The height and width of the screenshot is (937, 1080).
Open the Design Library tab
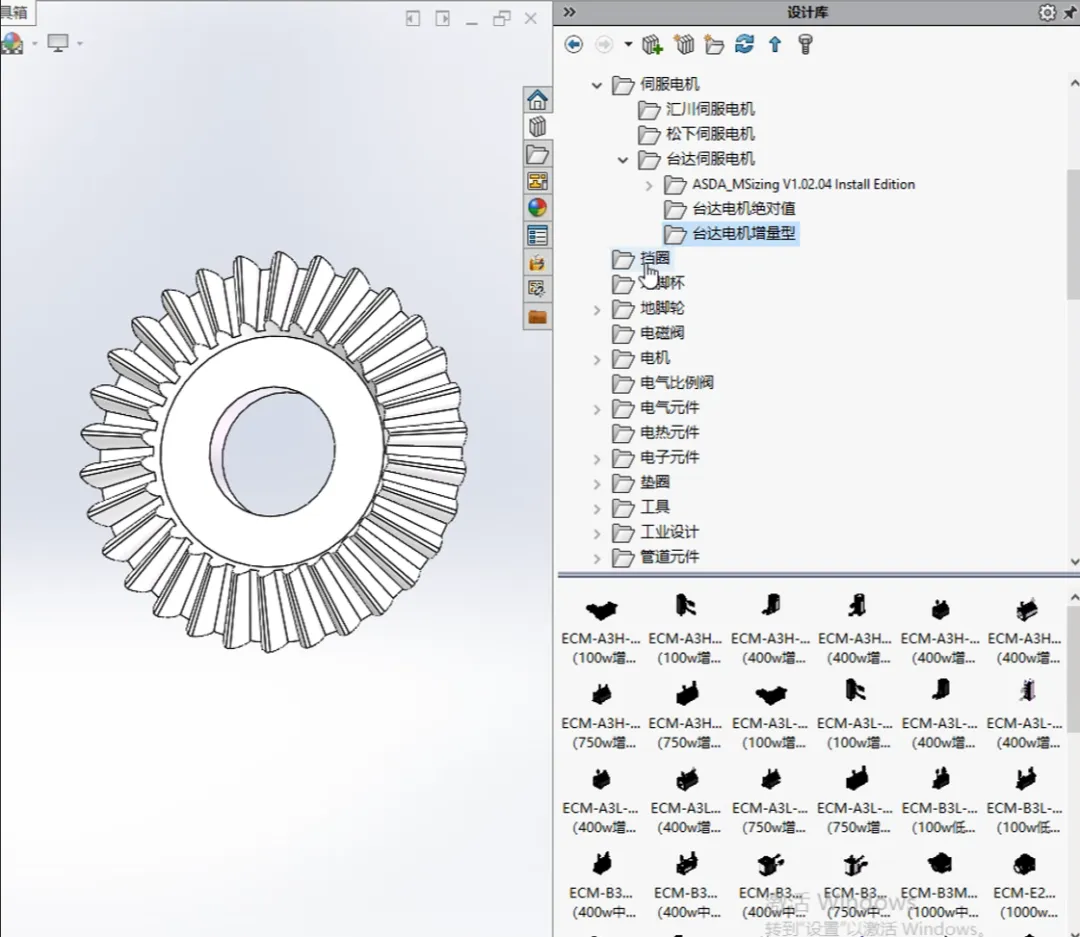click(537, 127)
